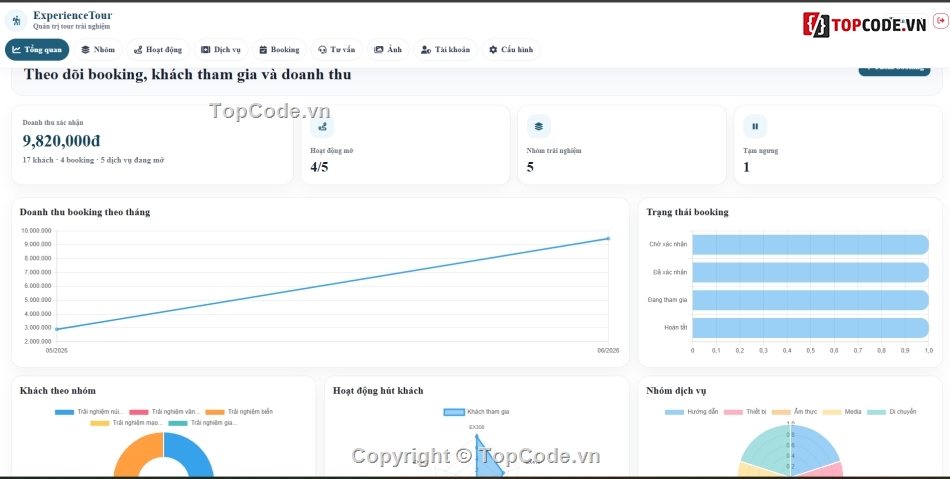The height and width of the screenshot is (479, 950).
Task: Open the Hoạt động tab
Action: 158,50
